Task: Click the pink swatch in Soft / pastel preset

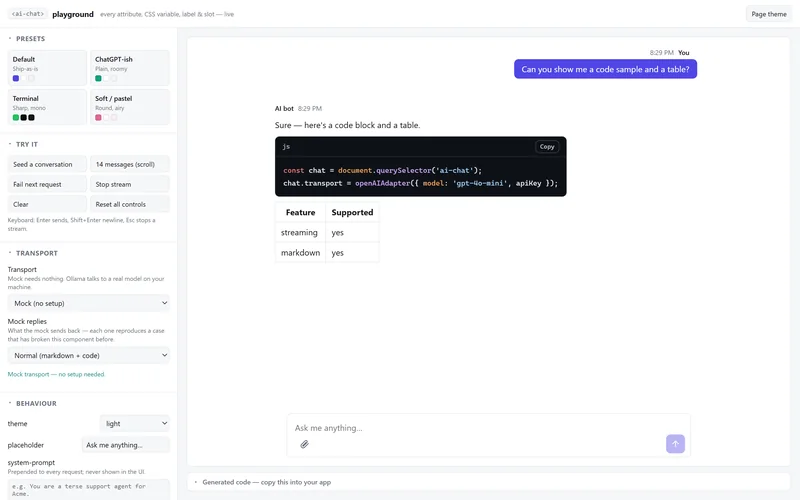Action: [x=98, y=118]
